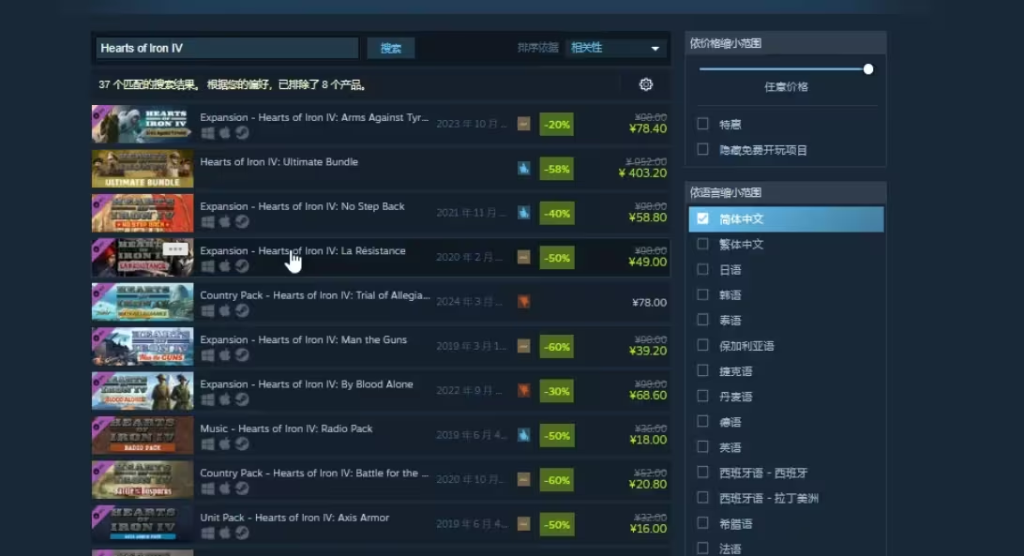Click the SteamOS icon under La Résistance
The height and width of the screenshot is (556, 1024).
pyautogui.click(x=242, y=266)
